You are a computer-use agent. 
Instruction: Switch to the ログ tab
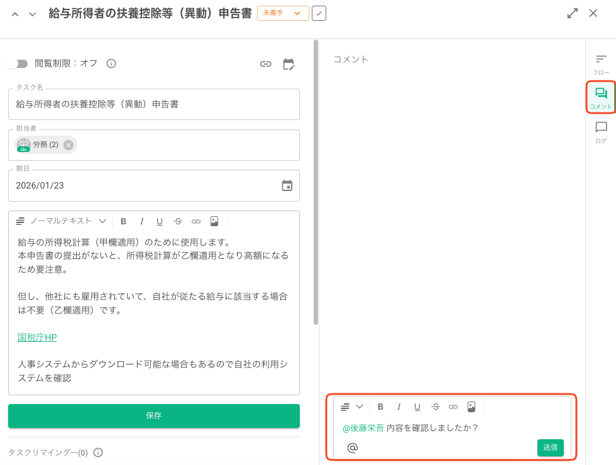pos(600,132)
